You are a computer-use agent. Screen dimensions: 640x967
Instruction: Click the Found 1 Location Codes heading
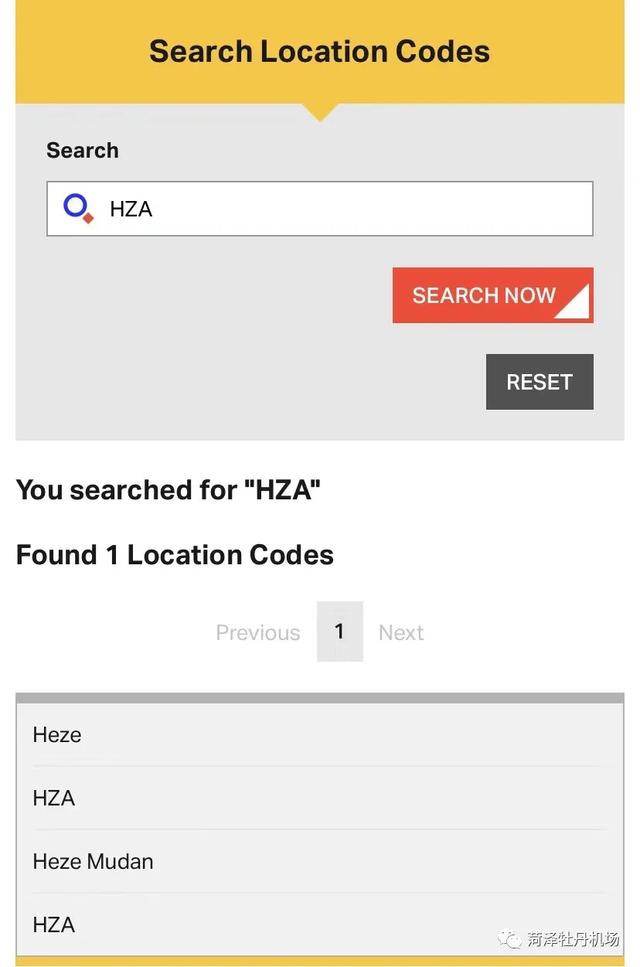174,554
